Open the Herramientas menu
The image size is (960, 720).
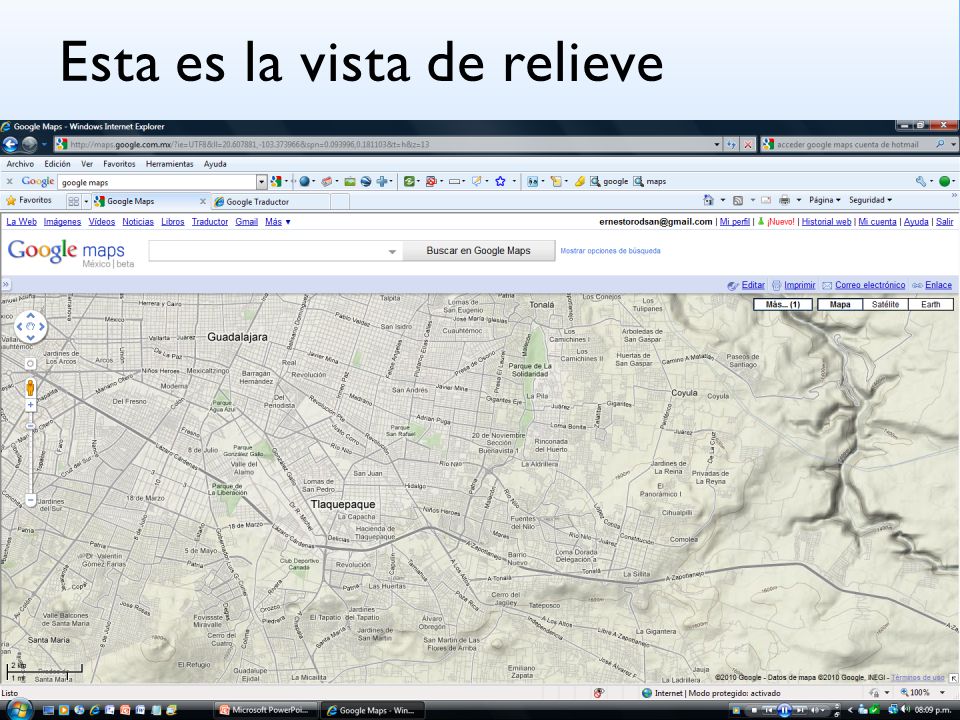(x=170, y=164)
